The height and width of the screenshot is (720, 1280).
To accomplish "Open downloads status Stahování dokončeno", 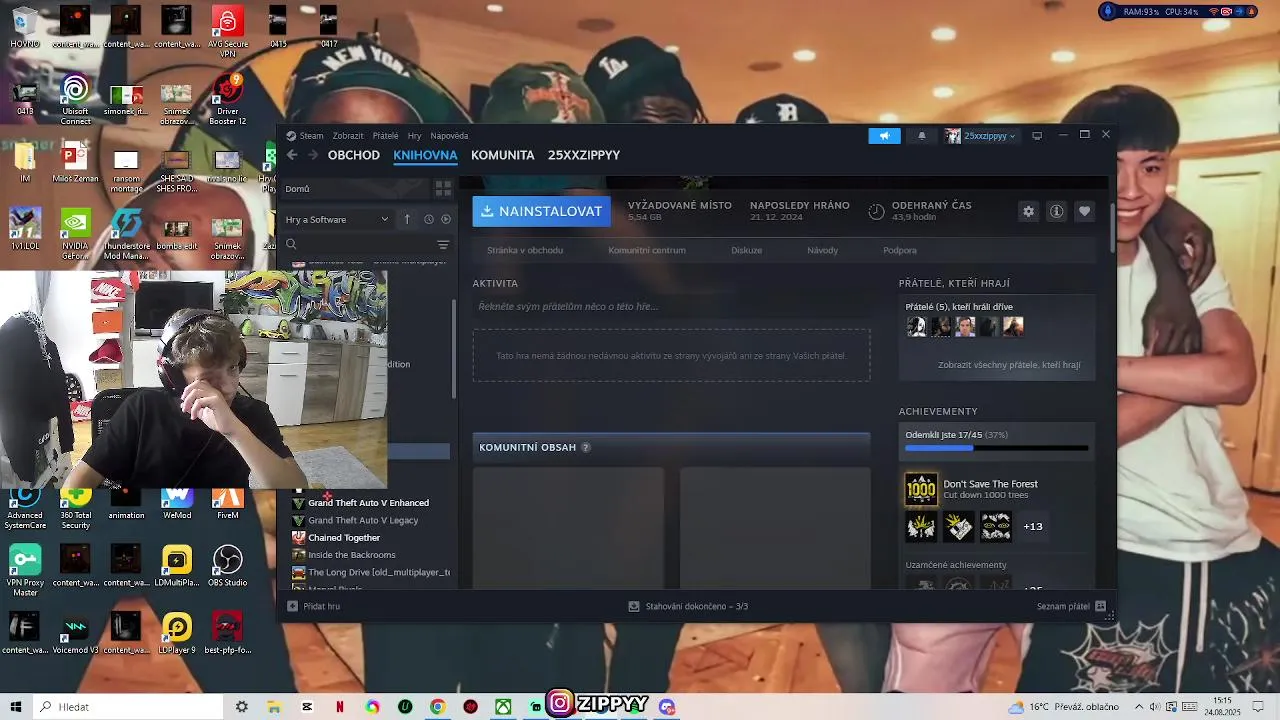I will [688, 606].
